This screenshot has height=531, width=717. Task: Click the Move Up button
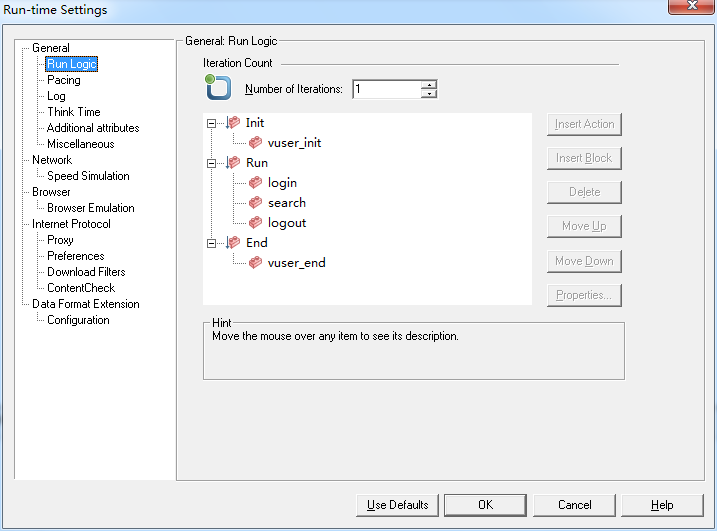[584, 226]
